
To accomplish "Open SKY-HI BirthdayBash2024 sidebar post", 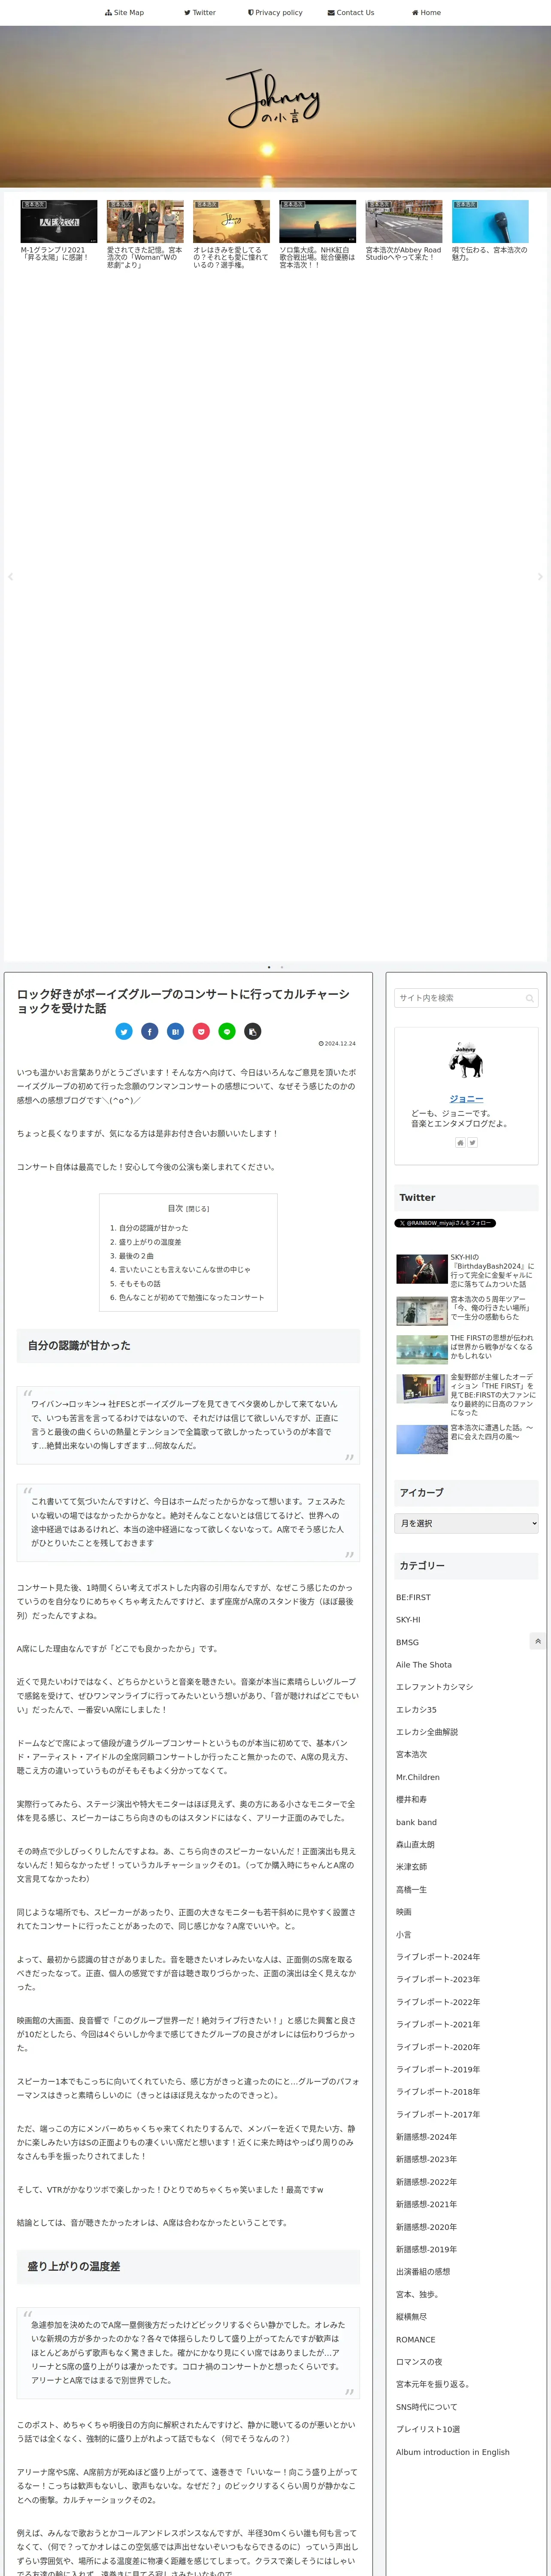I will (466, 1270).
